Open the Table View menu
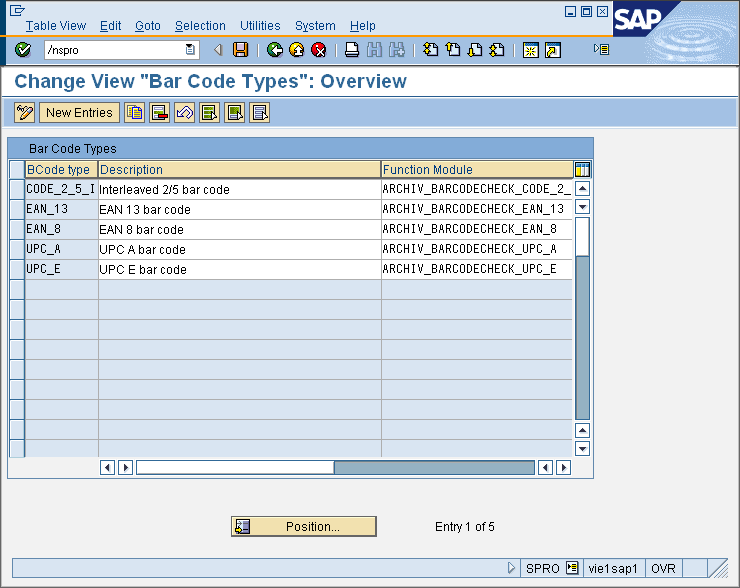This screenshot has width=740, height=588. coord(56,26)
